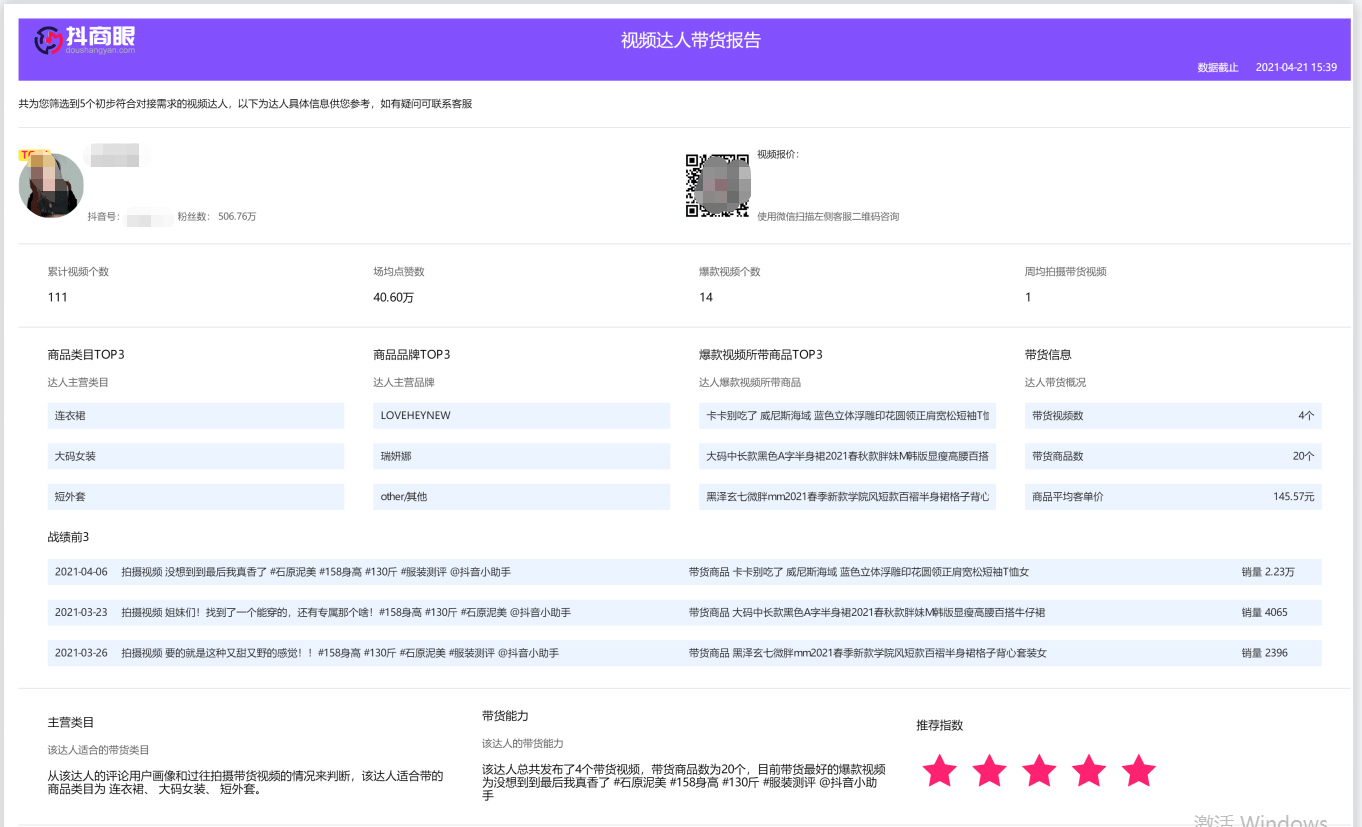Click the report title 视频达人带货报告
Image resolution: width=1362 pixels, height=827 pixels.
tap(691, 40)
